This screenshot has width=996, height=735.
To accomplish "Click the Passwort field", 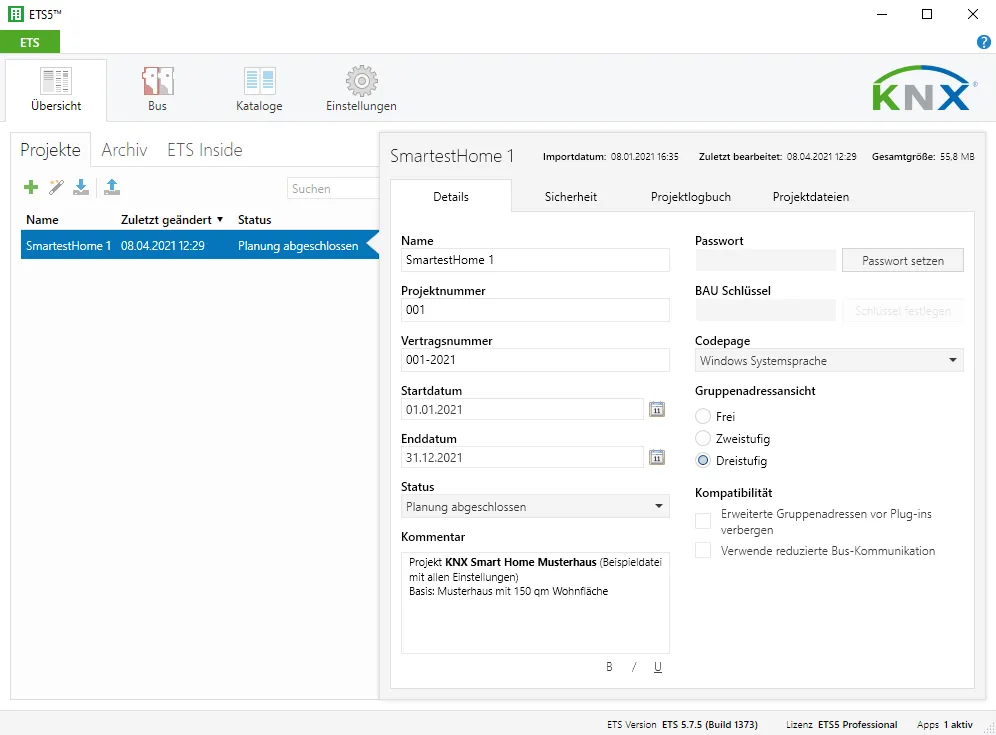I will point(765,260).
